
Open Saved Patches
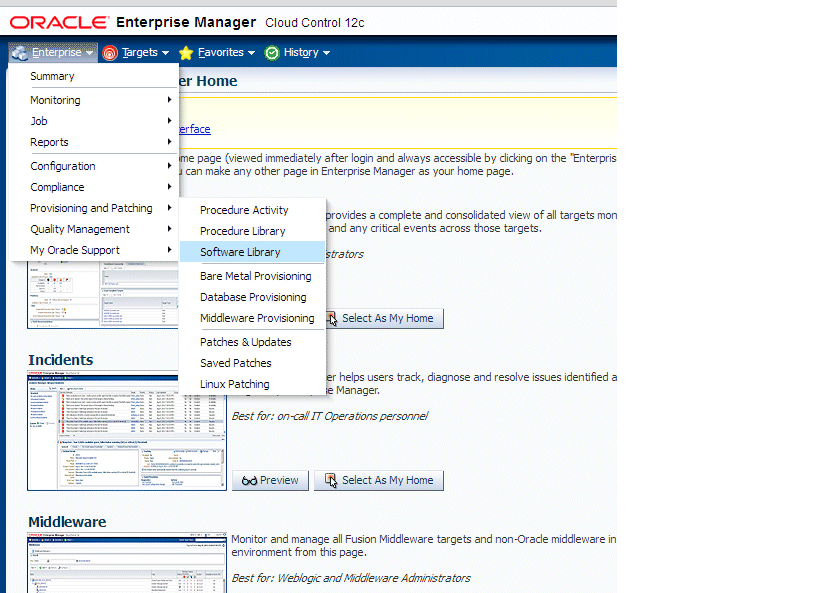pyautogui.click(x=252, y=363)
